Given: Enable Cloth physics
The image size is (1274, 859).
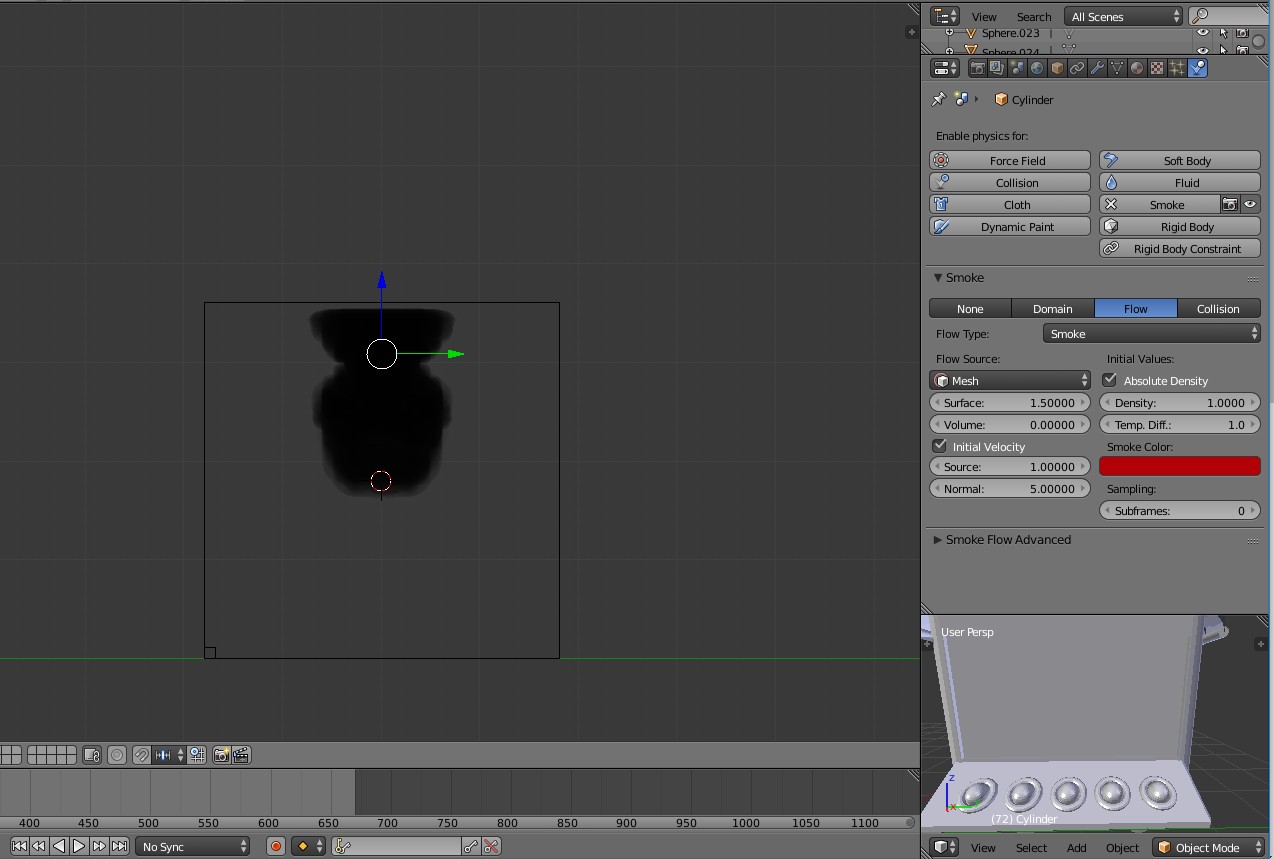Looking at the screenshot, I should 1010,204.
